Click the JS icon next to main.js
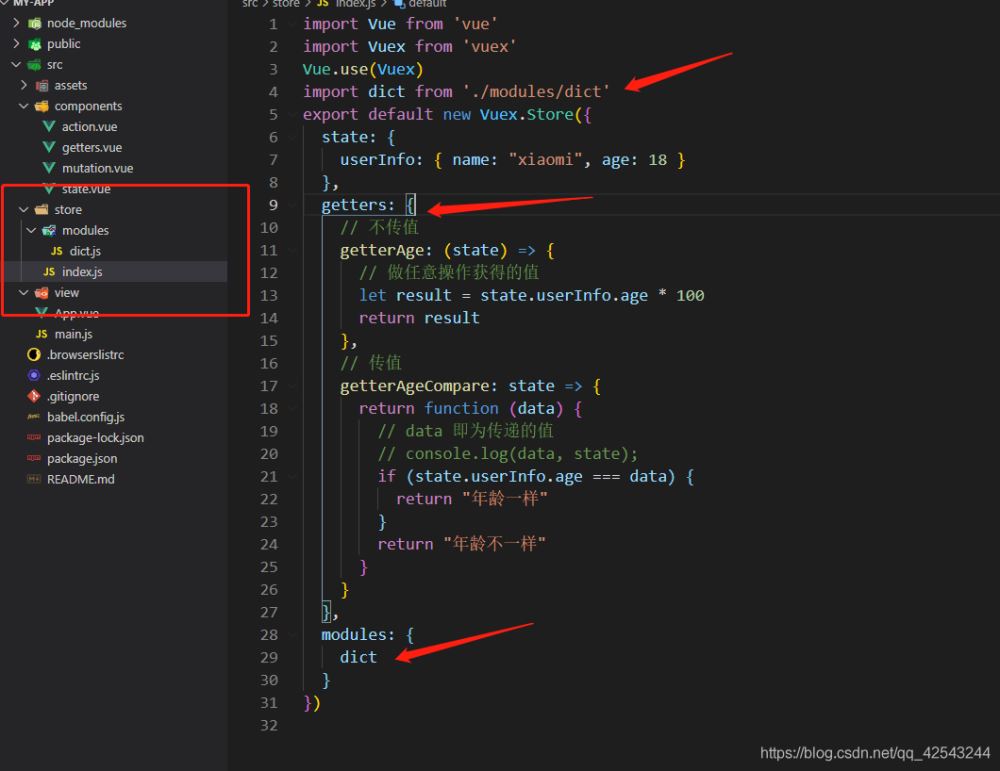Screen dimensions: 1000x771 pos(41,334)
